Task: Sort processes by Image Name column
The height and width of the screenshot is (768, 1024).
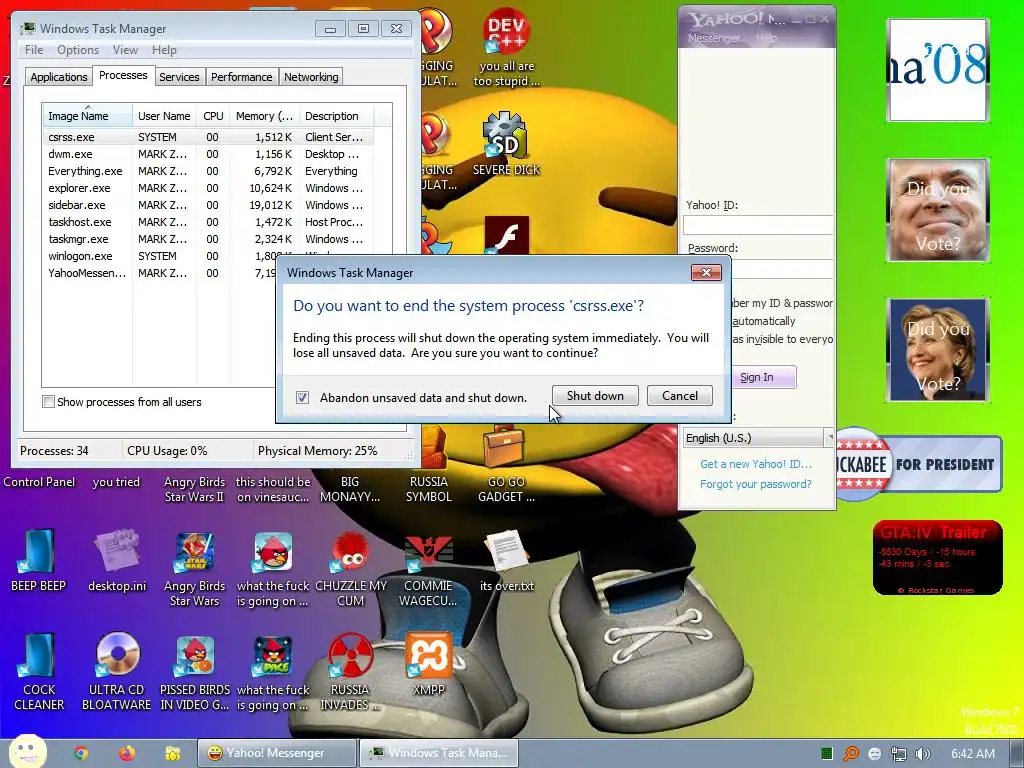Action: (x=88, y=116)
